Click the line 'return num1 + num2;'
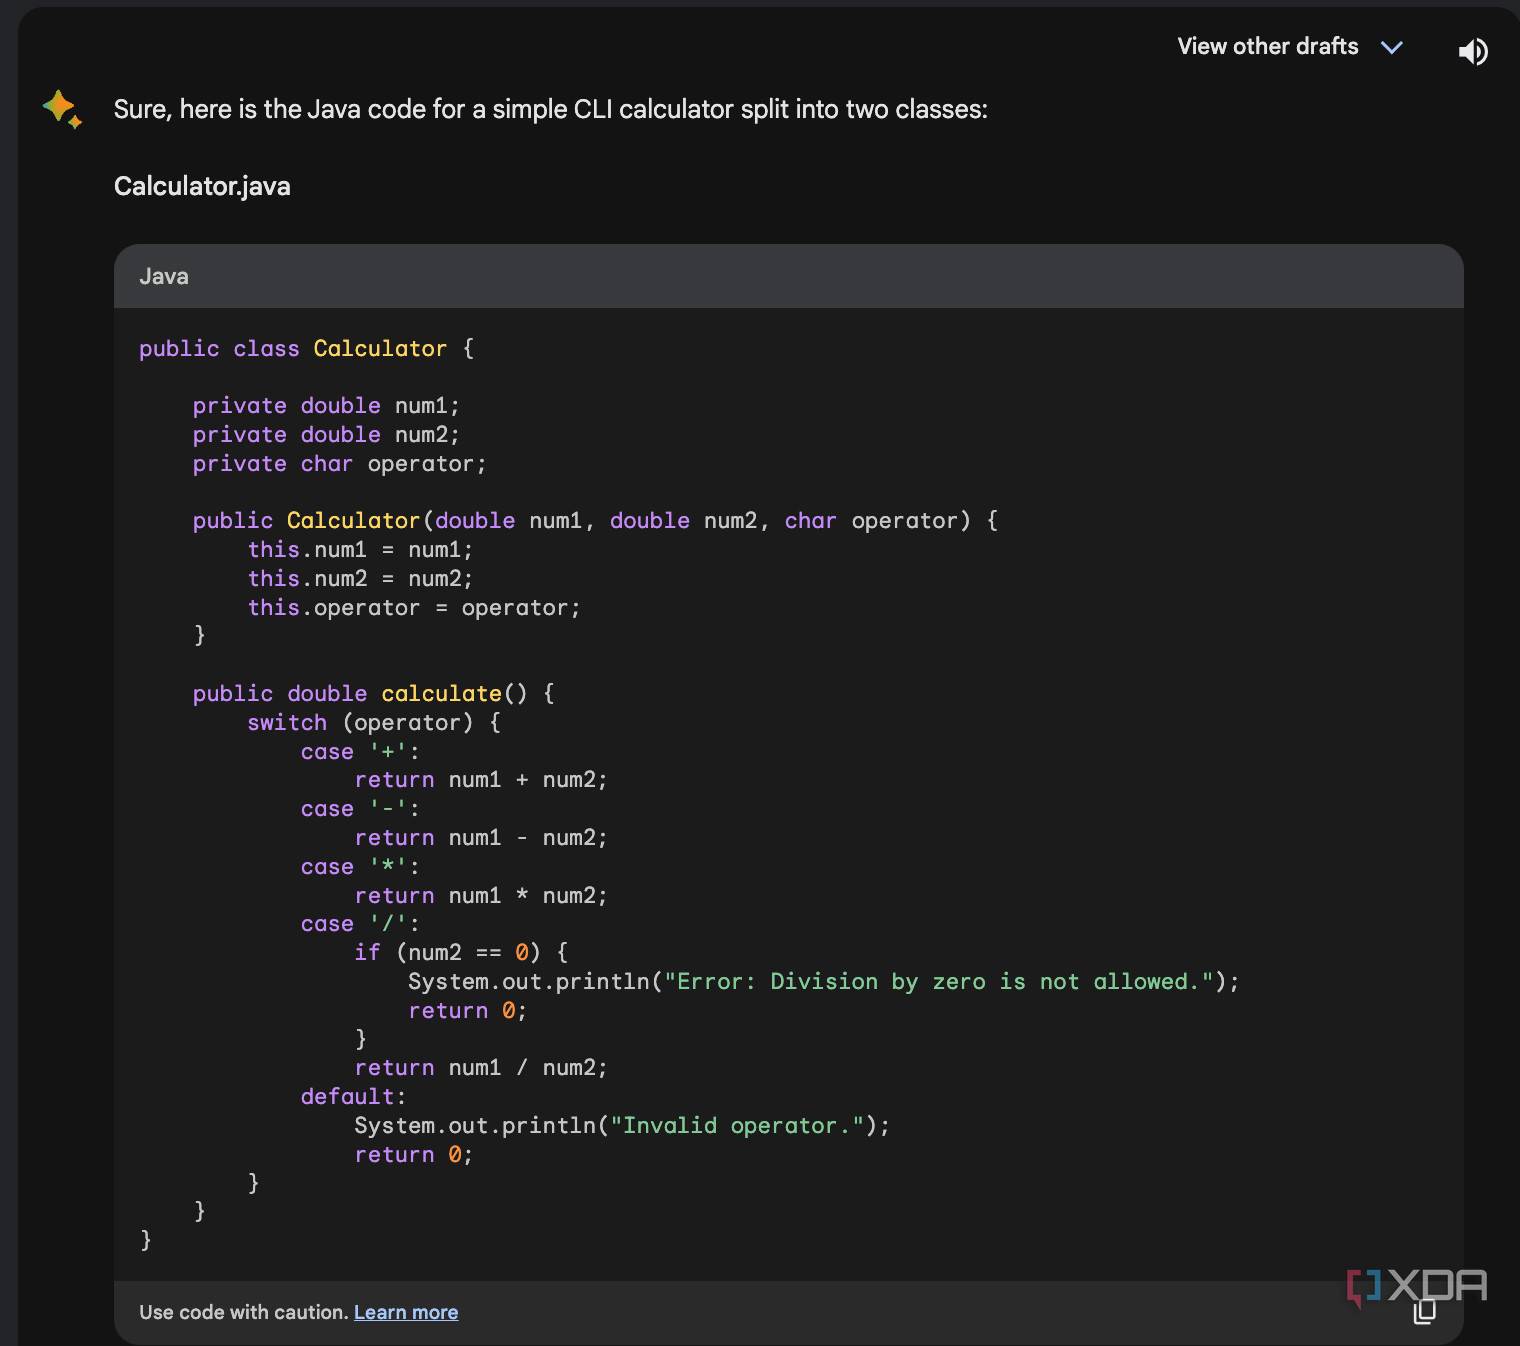 point(481,779)
